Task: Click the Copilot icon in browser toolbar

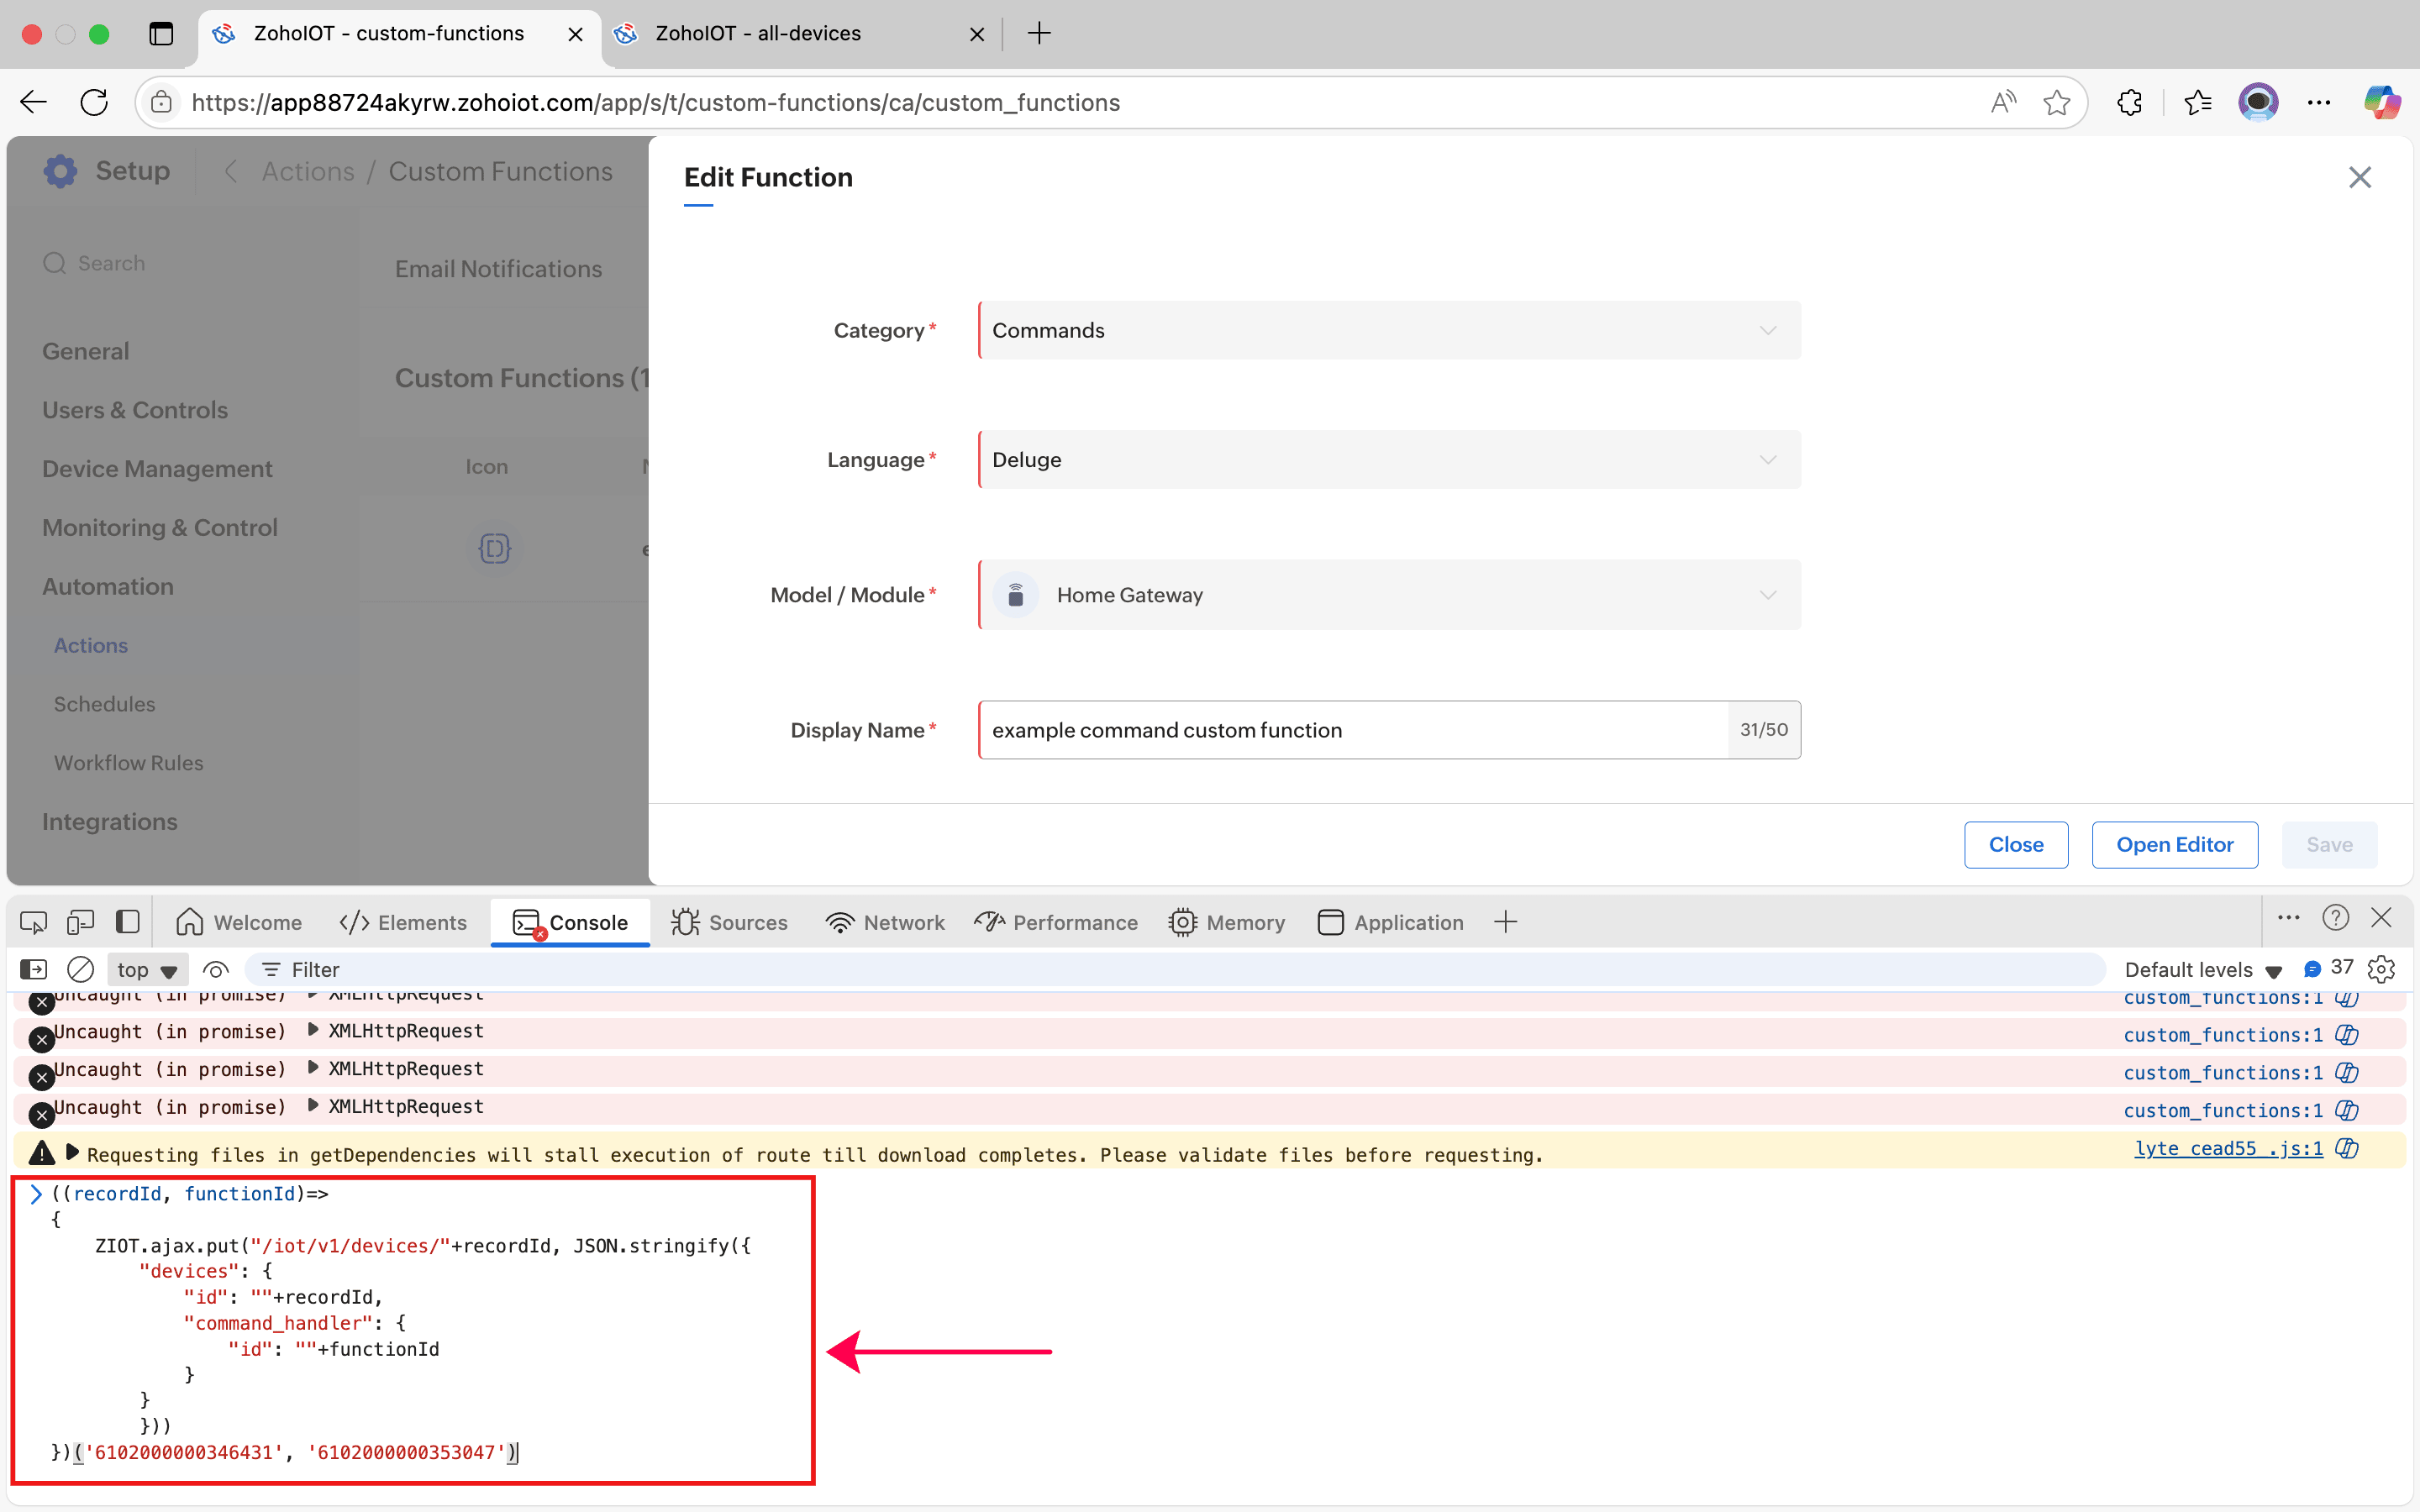Action: point(2381,102)
